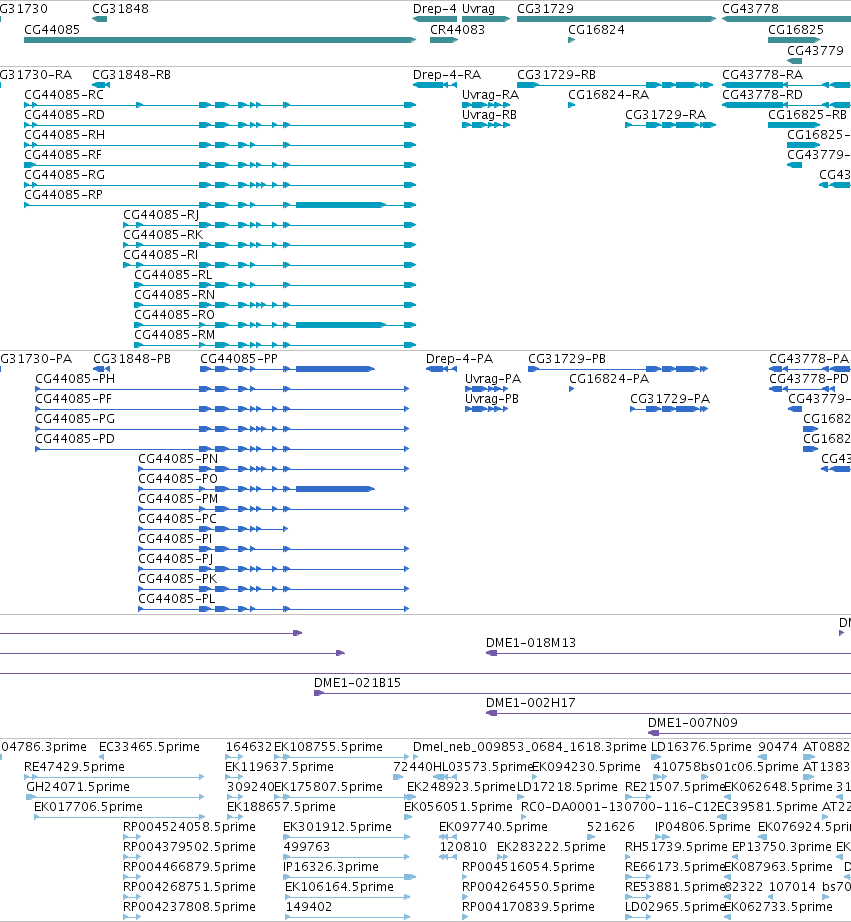Select EST GH24071.5prime
The width and height of the screenshot is (851, 922).
coord(78,787)
